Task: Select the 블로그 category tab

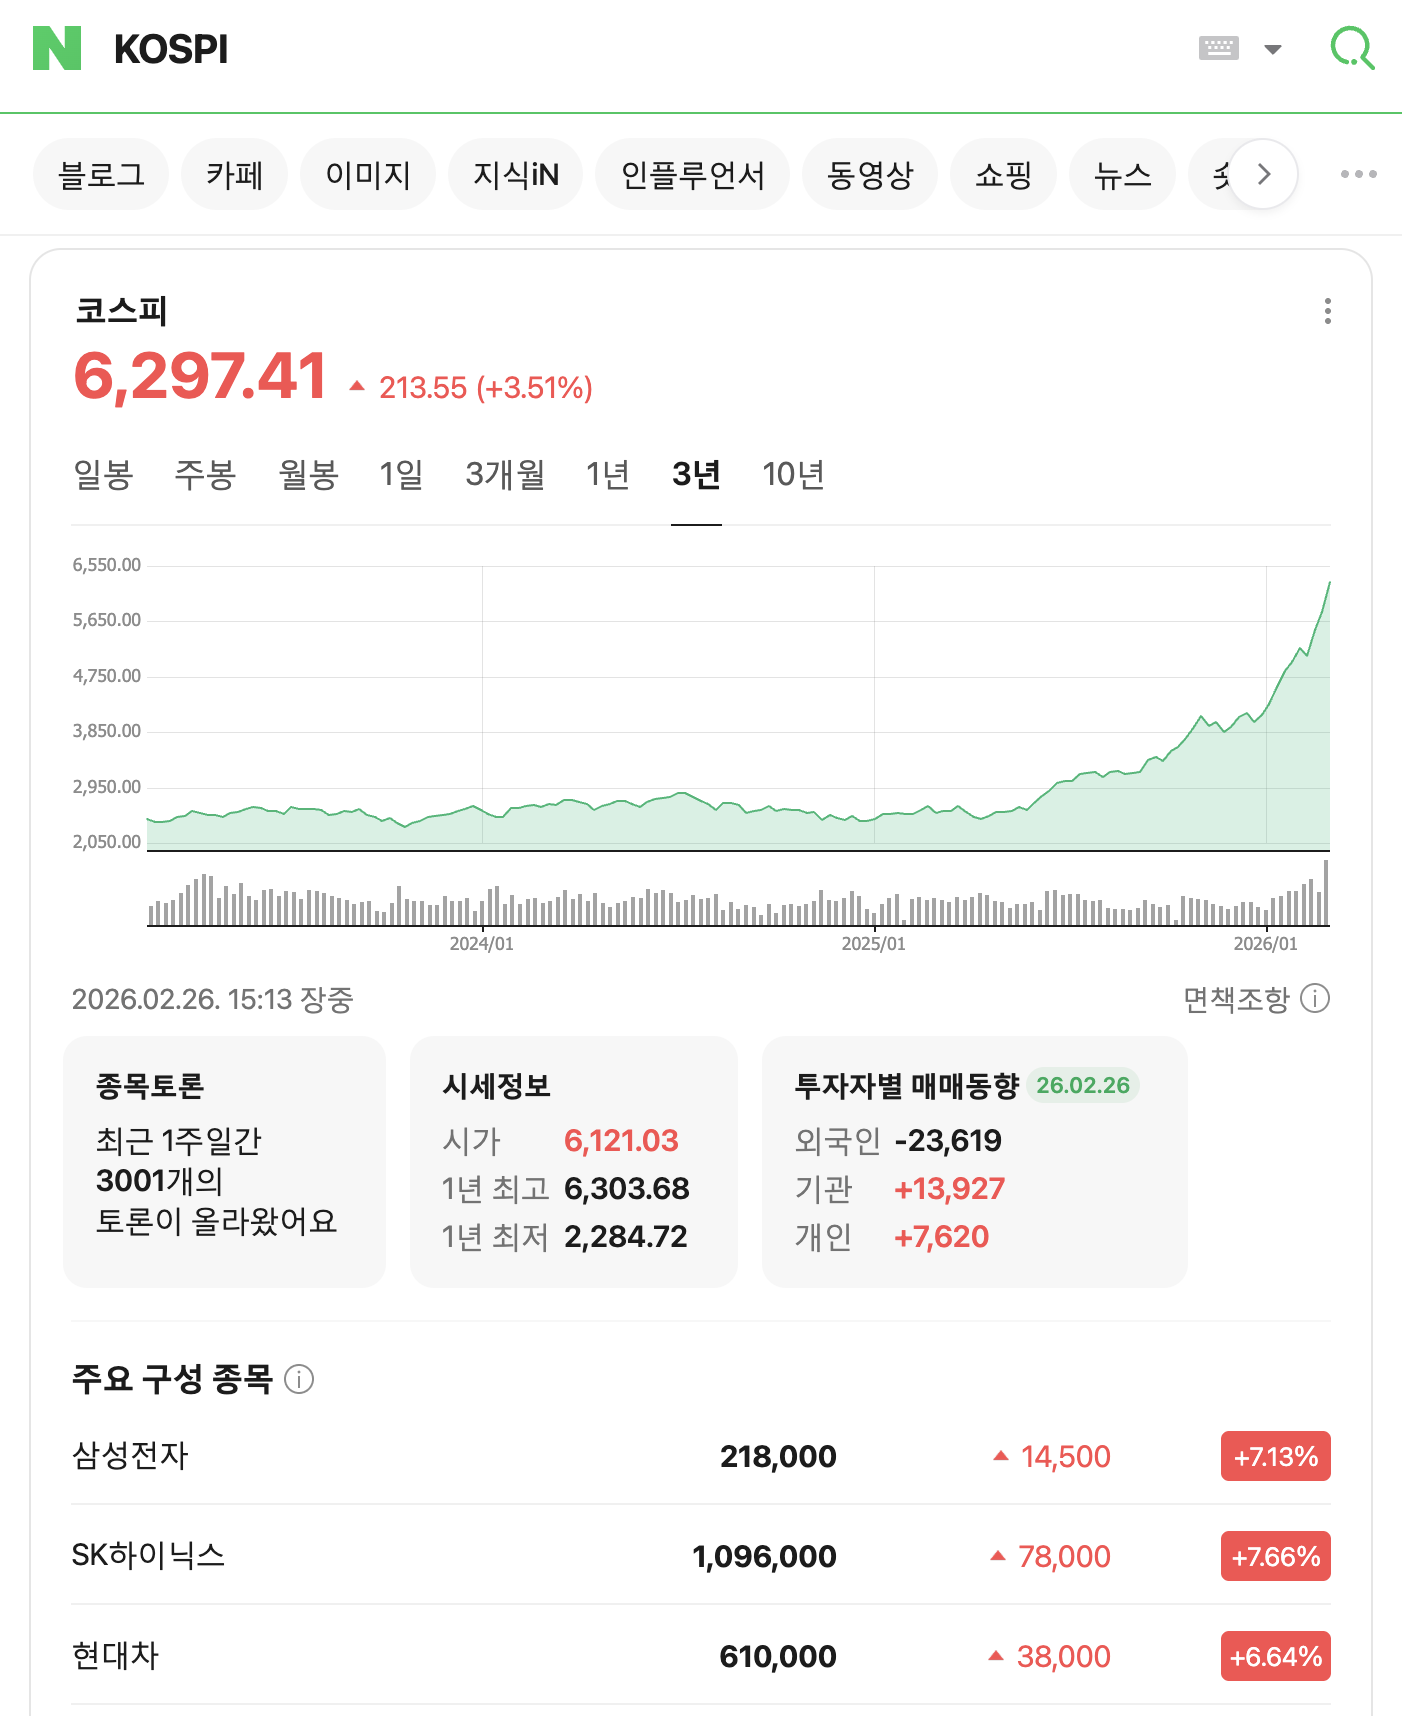Action: click(101, 174)
